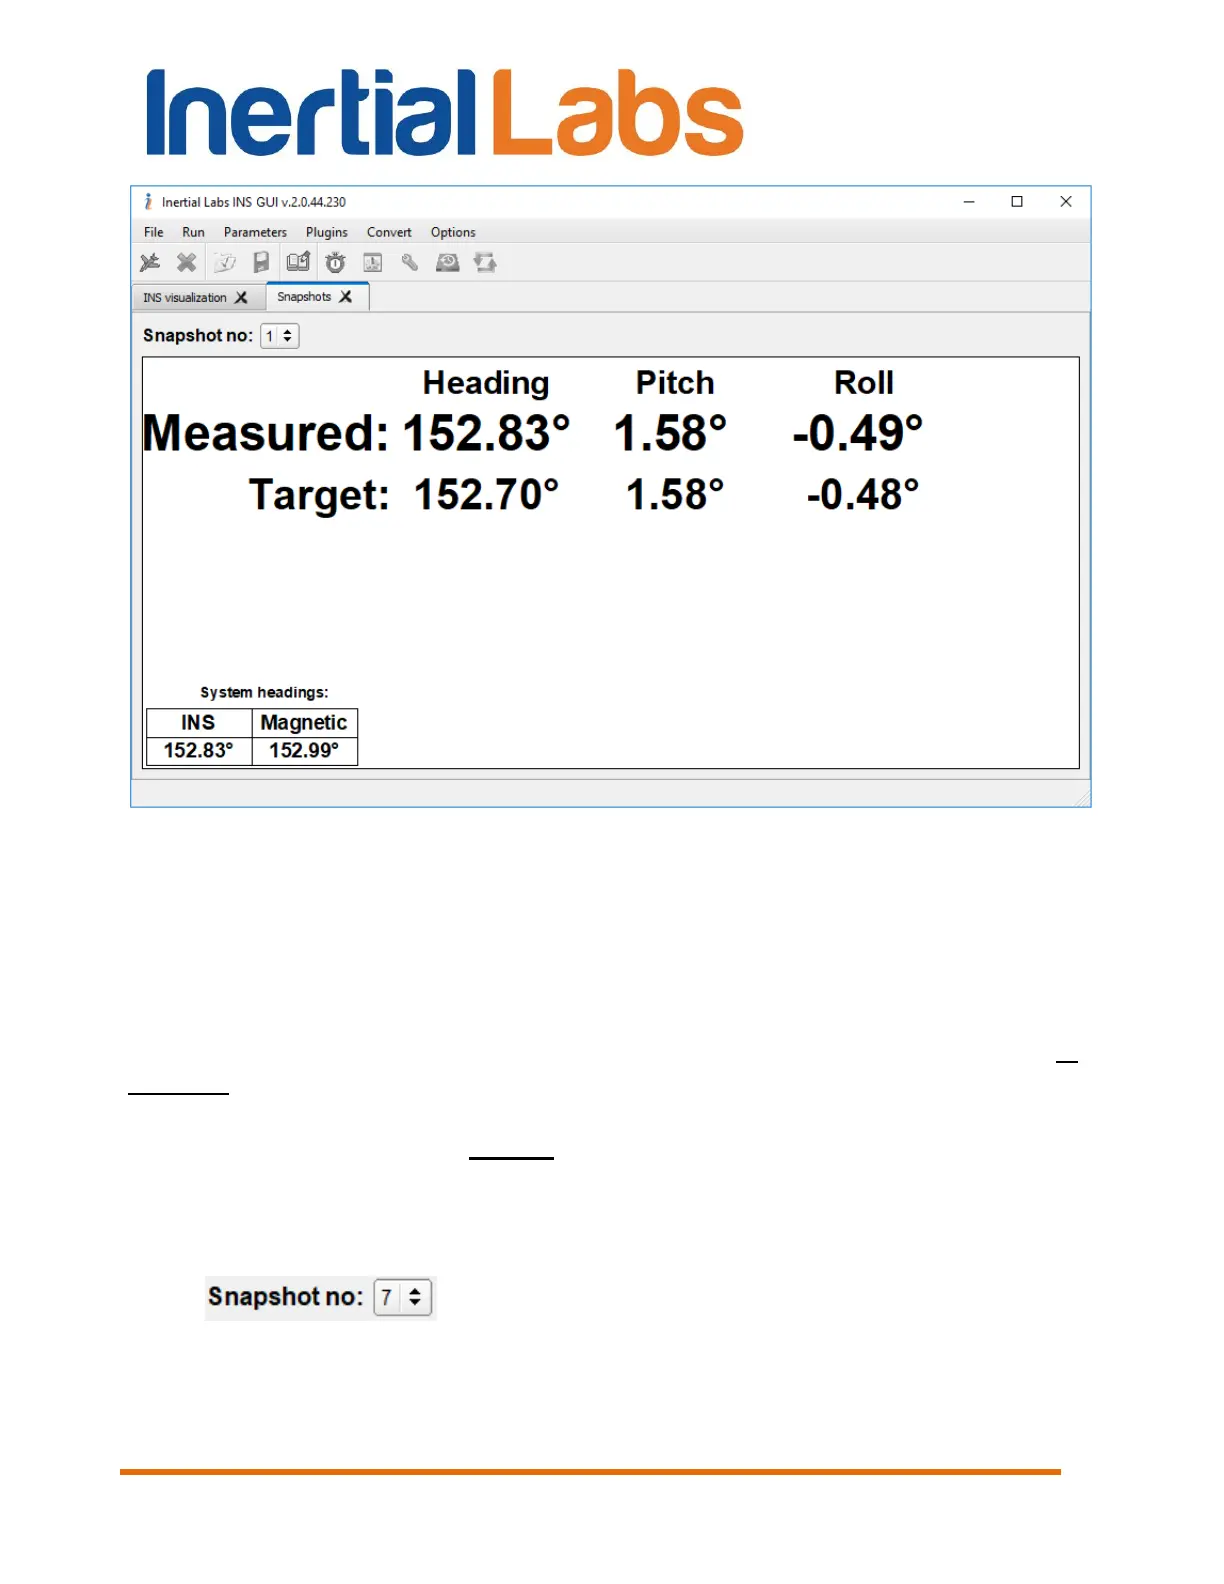Click the Target row label

click(x=319, y=495)
